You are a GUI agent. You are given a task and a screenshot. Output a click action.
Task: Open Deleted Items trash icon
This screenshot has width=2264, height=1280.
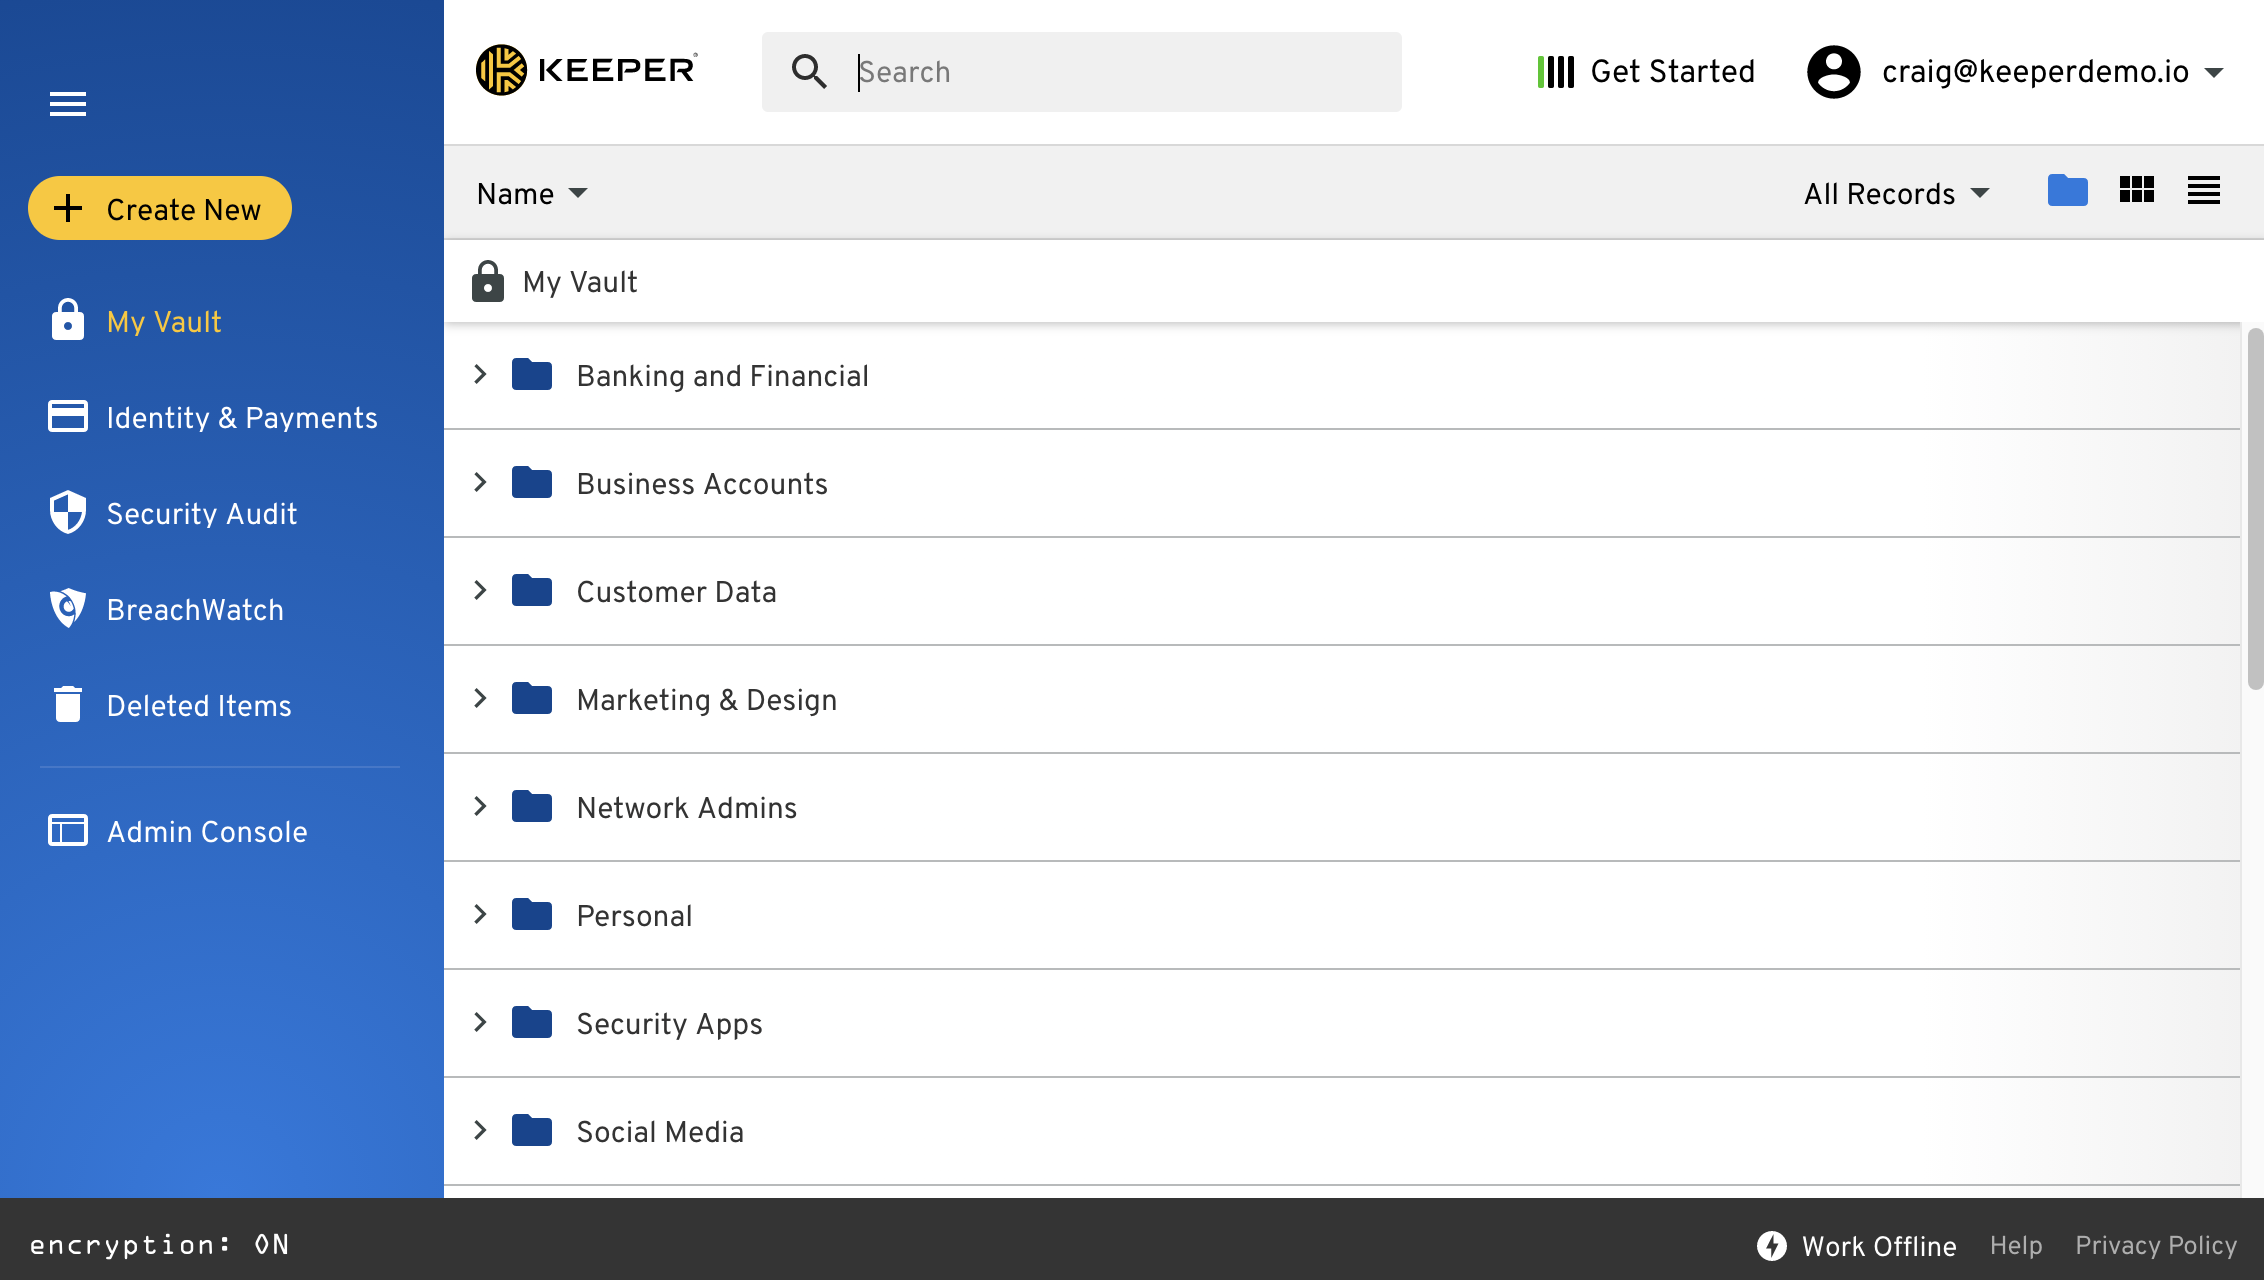pyautogui.click(x=68, y=704)
